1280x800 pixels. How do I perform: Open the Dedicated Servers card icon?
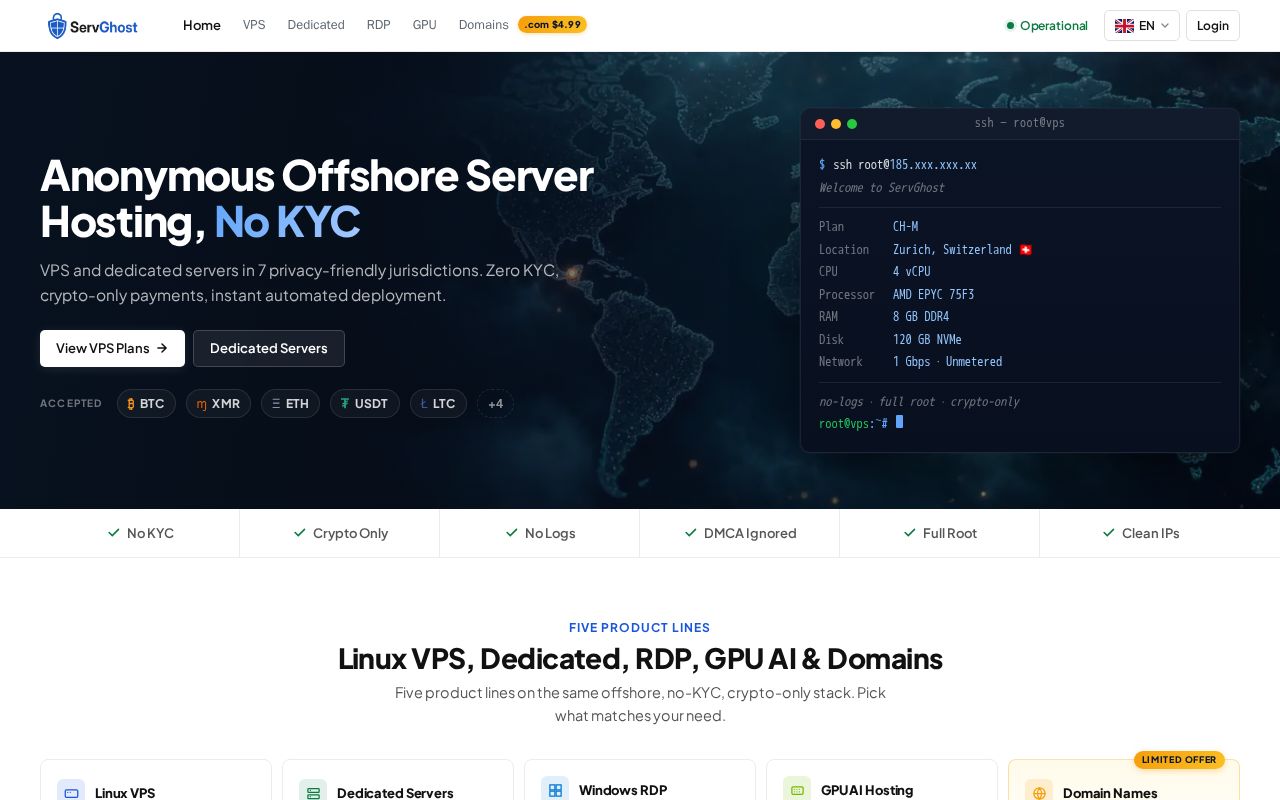tap(313, 793)
